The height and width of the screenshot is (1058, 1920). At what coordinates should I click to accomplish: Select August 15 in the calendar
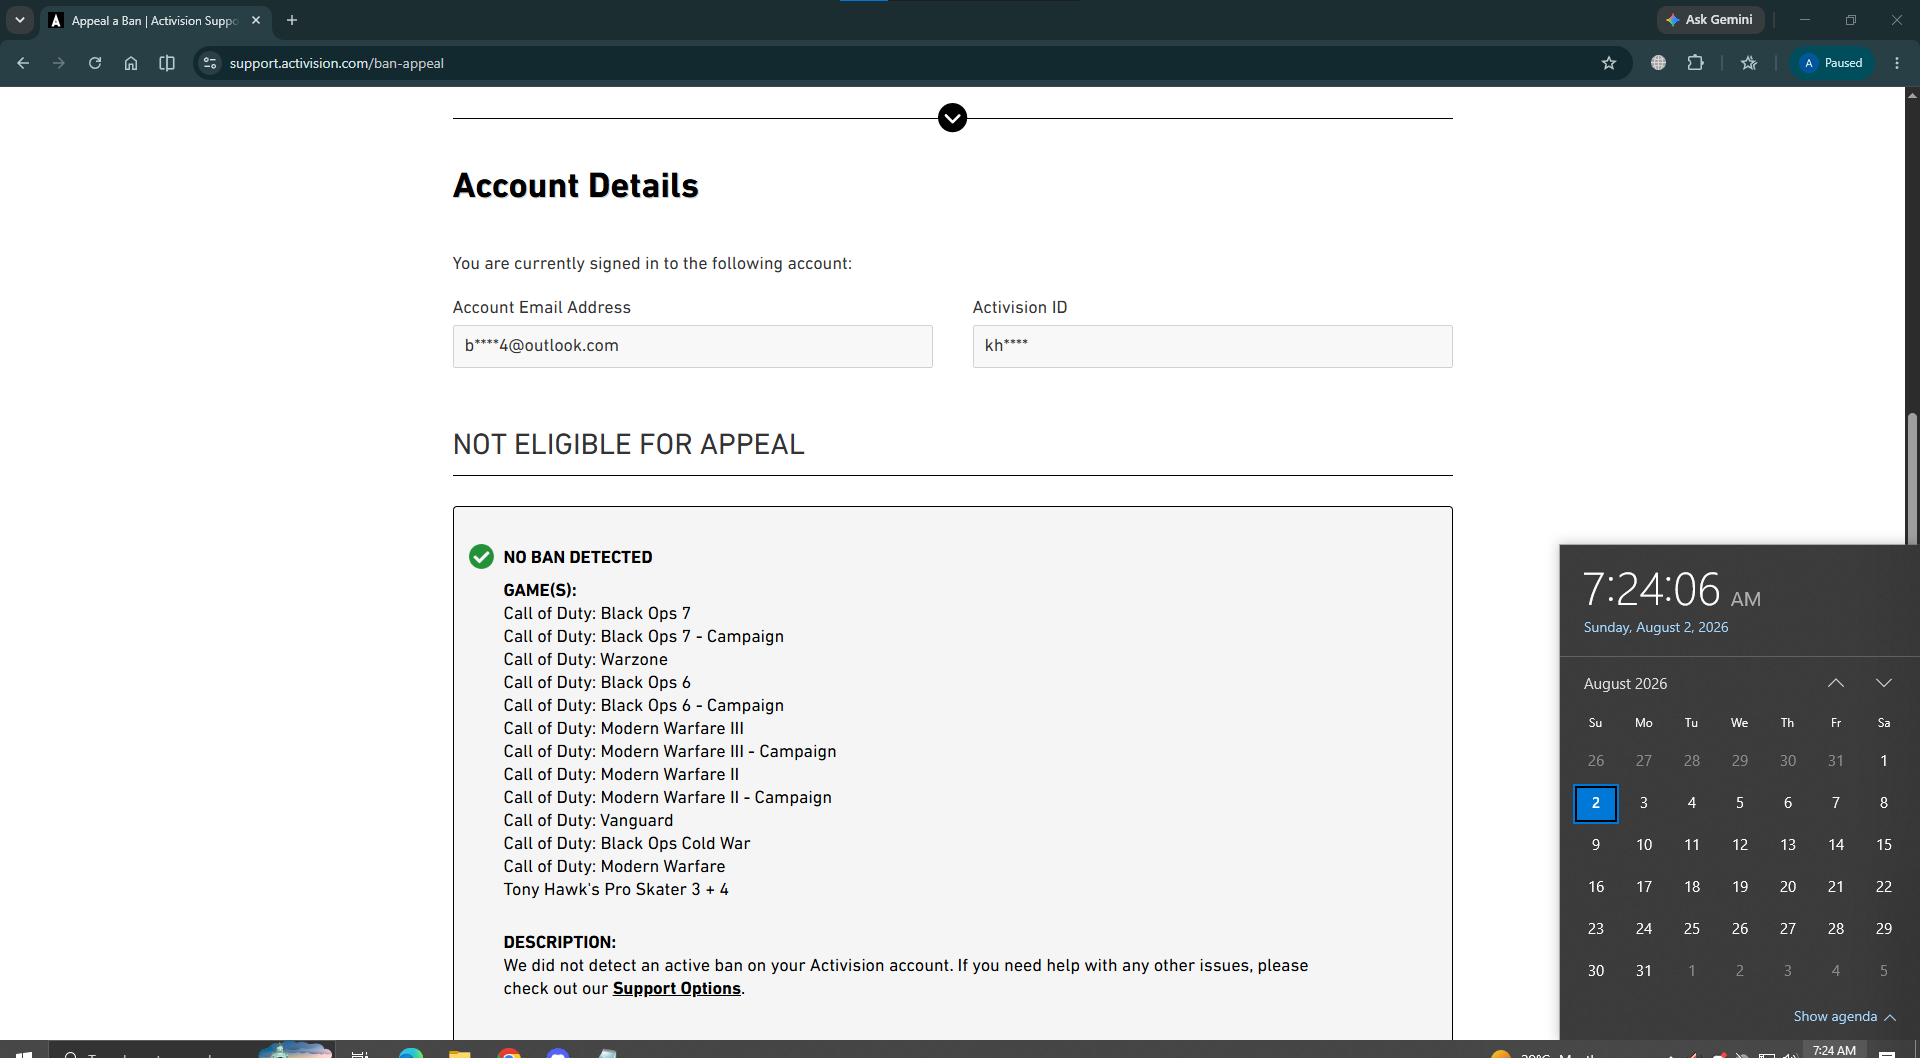click(1884, 845)
